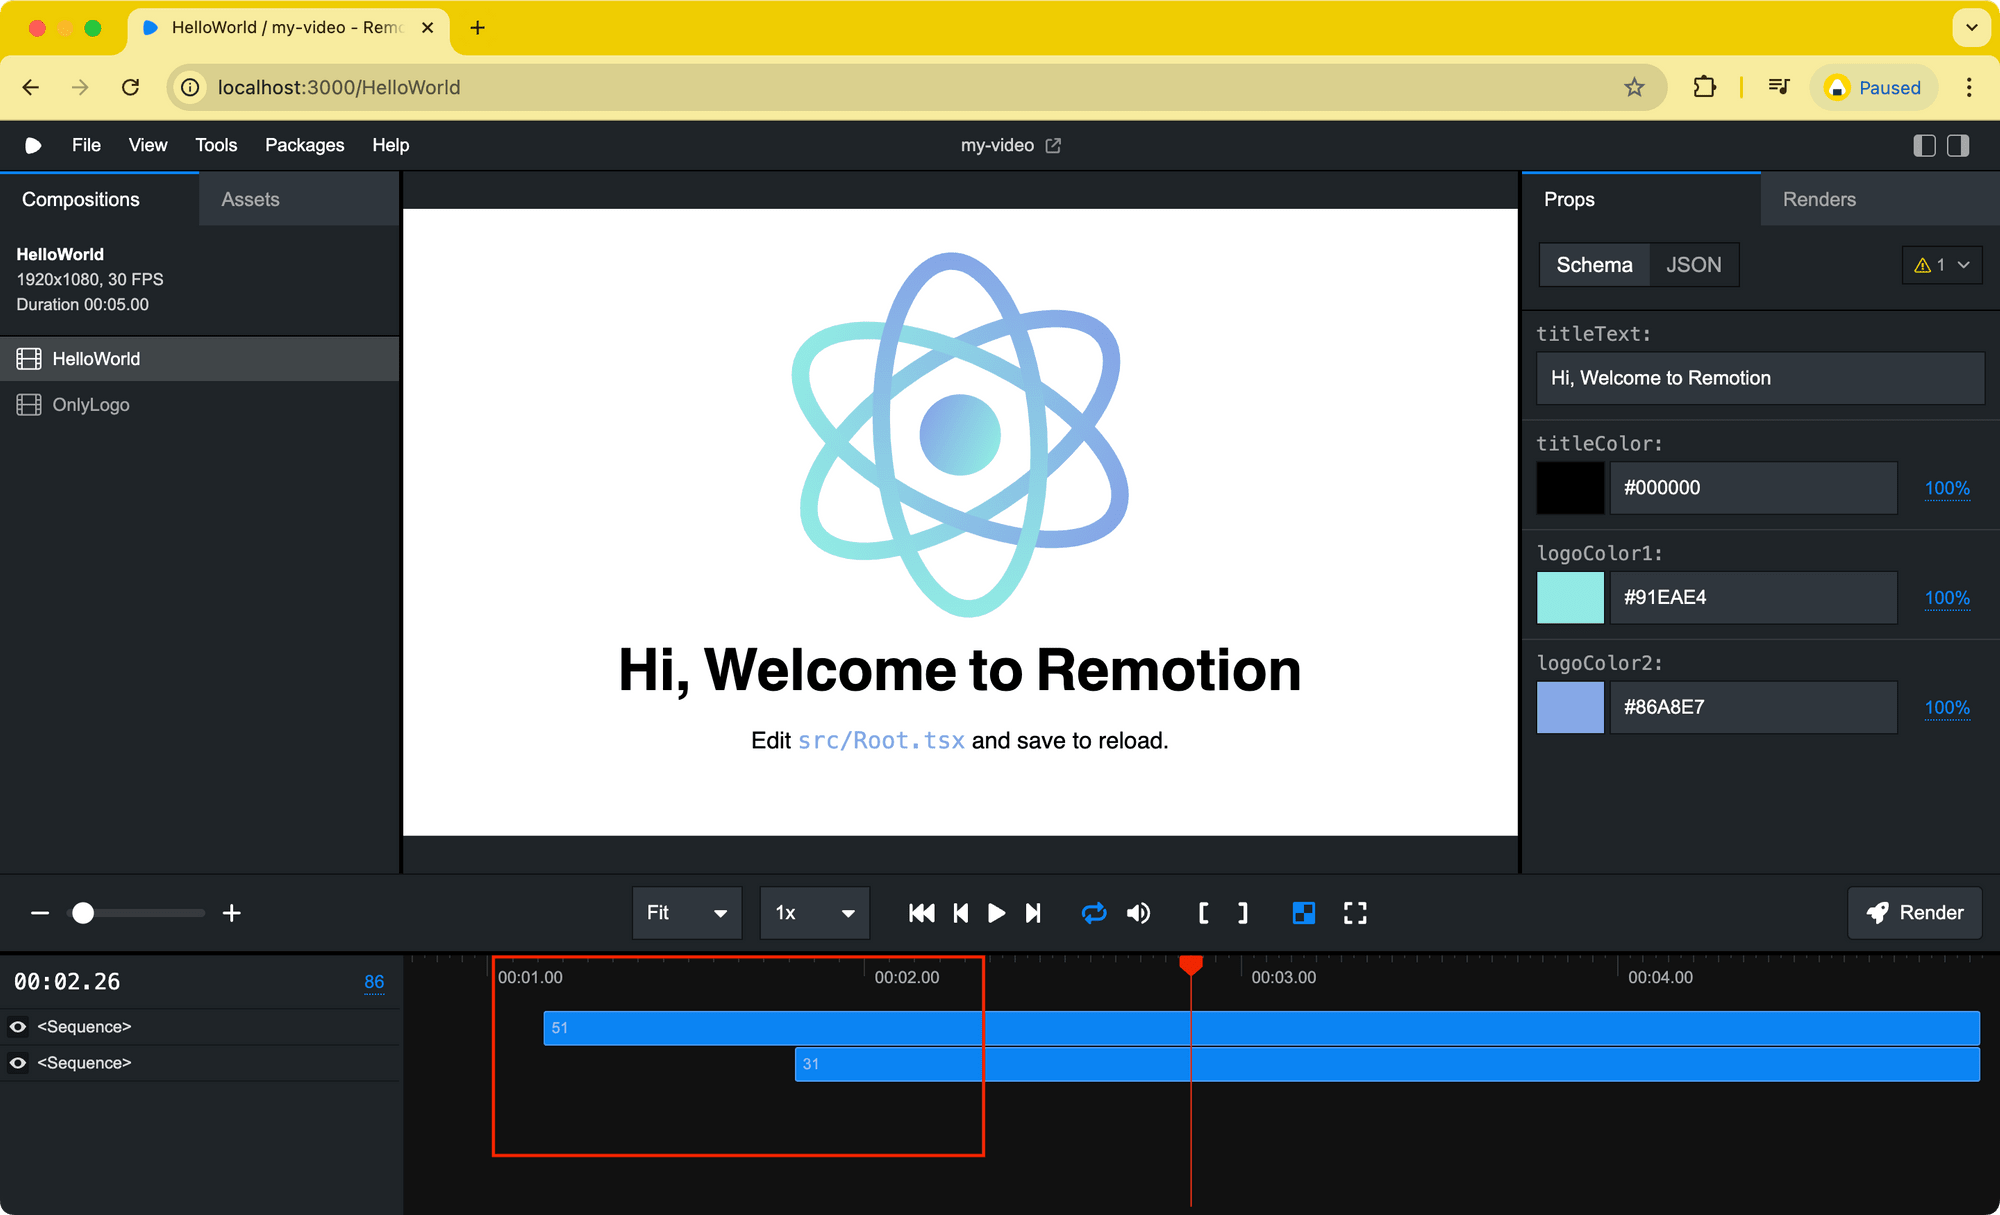Click the frame number 86 link
The height and width of the screenshot is (1215, 2000).
[374, 982]
